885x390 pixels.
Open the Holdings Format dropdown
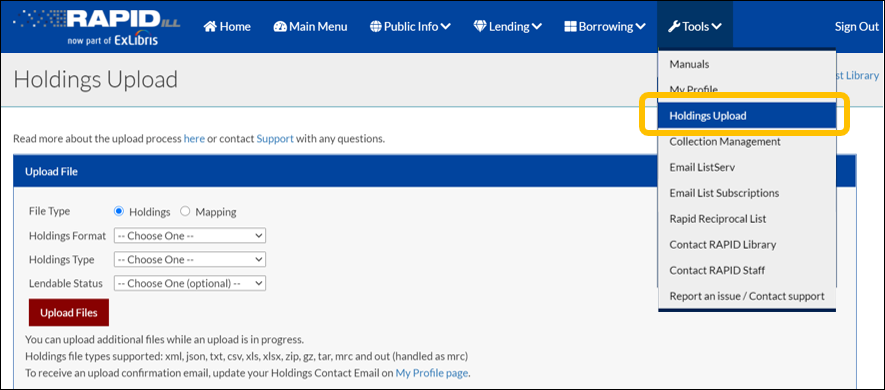190,235
